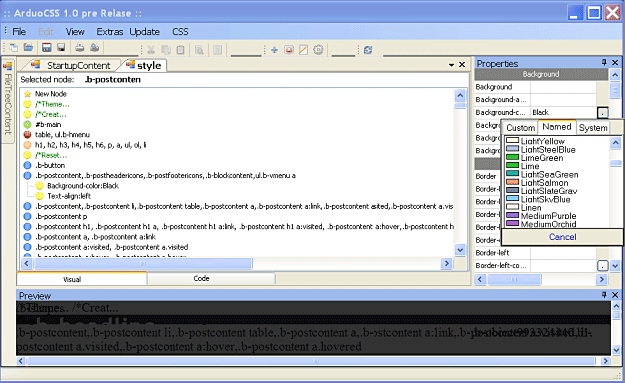Click the Open folder toolbar icon
The image size is (625, 383).
point(28,48)
